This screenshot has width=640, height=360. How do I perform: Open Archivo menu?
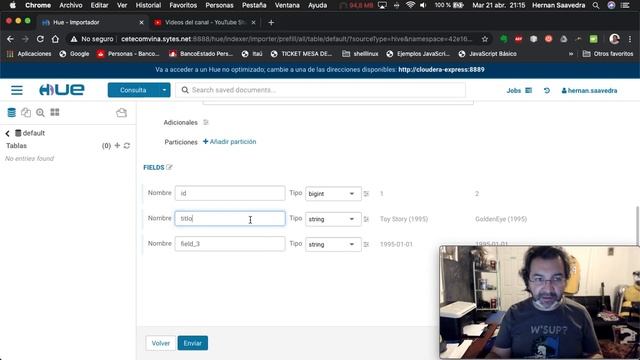tap(71, 5)
